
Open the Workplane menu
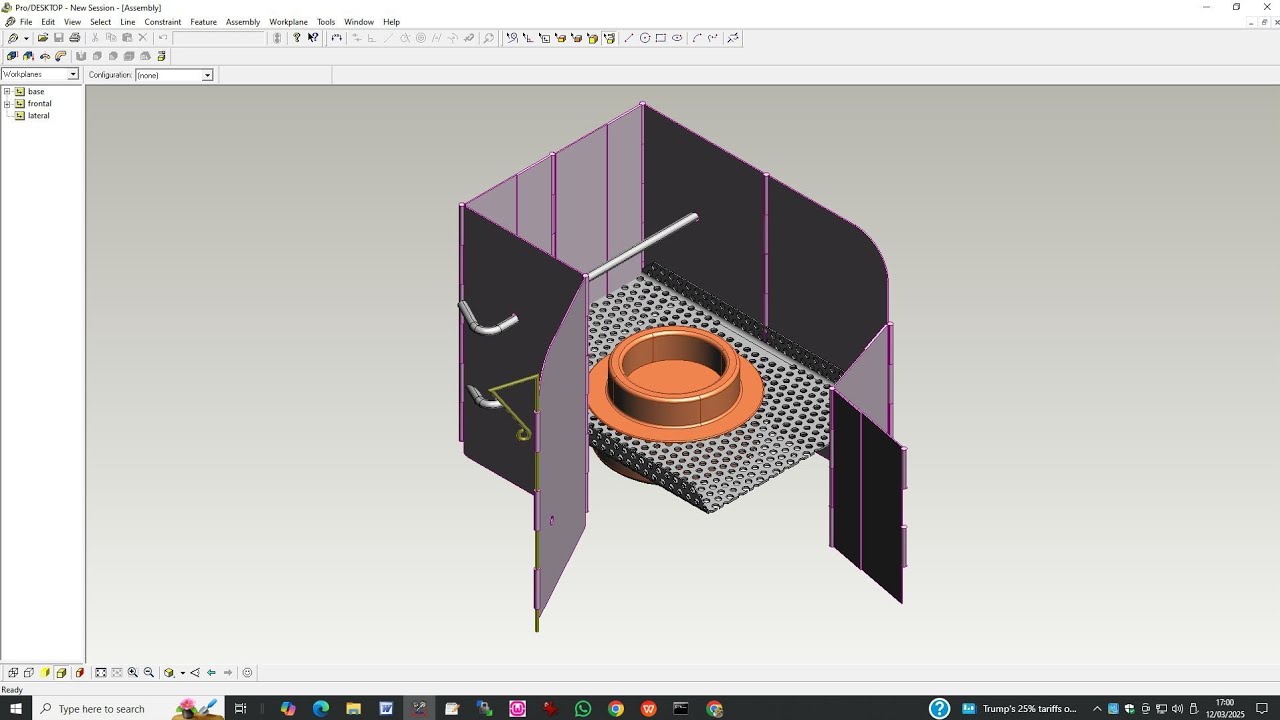[x=289, y=22]
